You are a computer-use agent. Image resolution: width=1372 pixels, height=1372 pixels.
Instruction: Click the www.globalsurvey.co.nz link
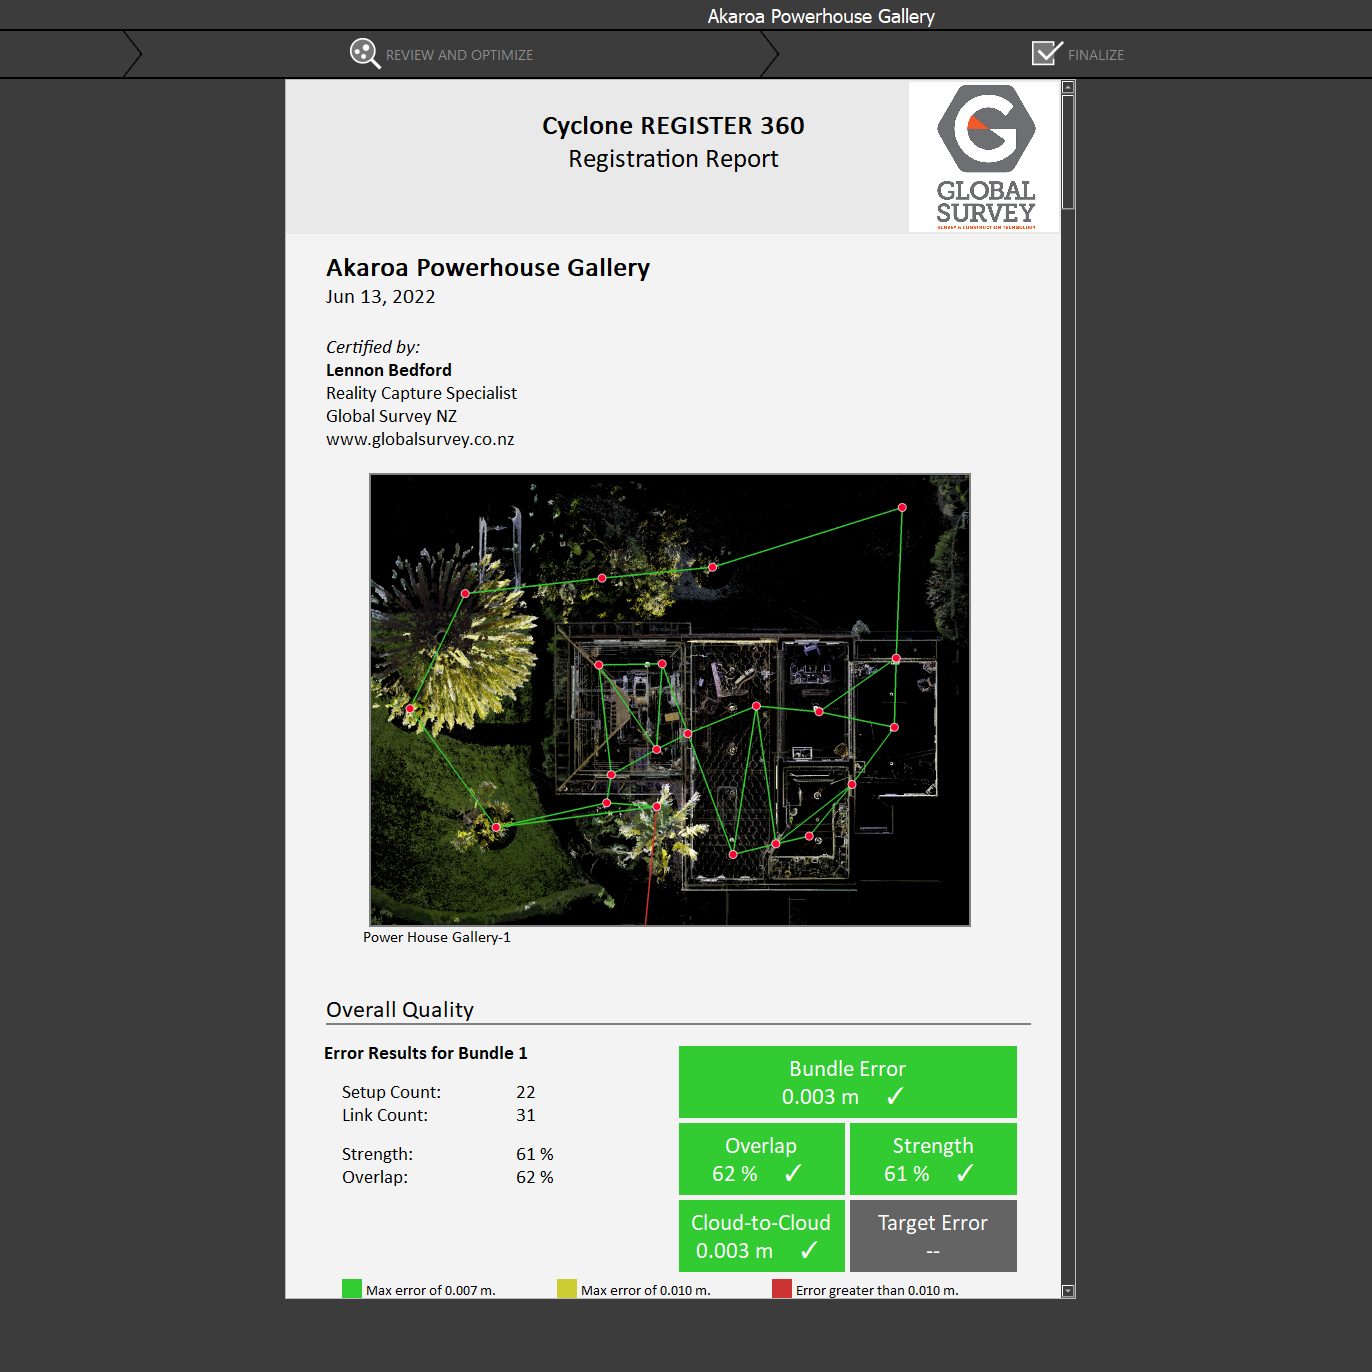coord(420,439)
